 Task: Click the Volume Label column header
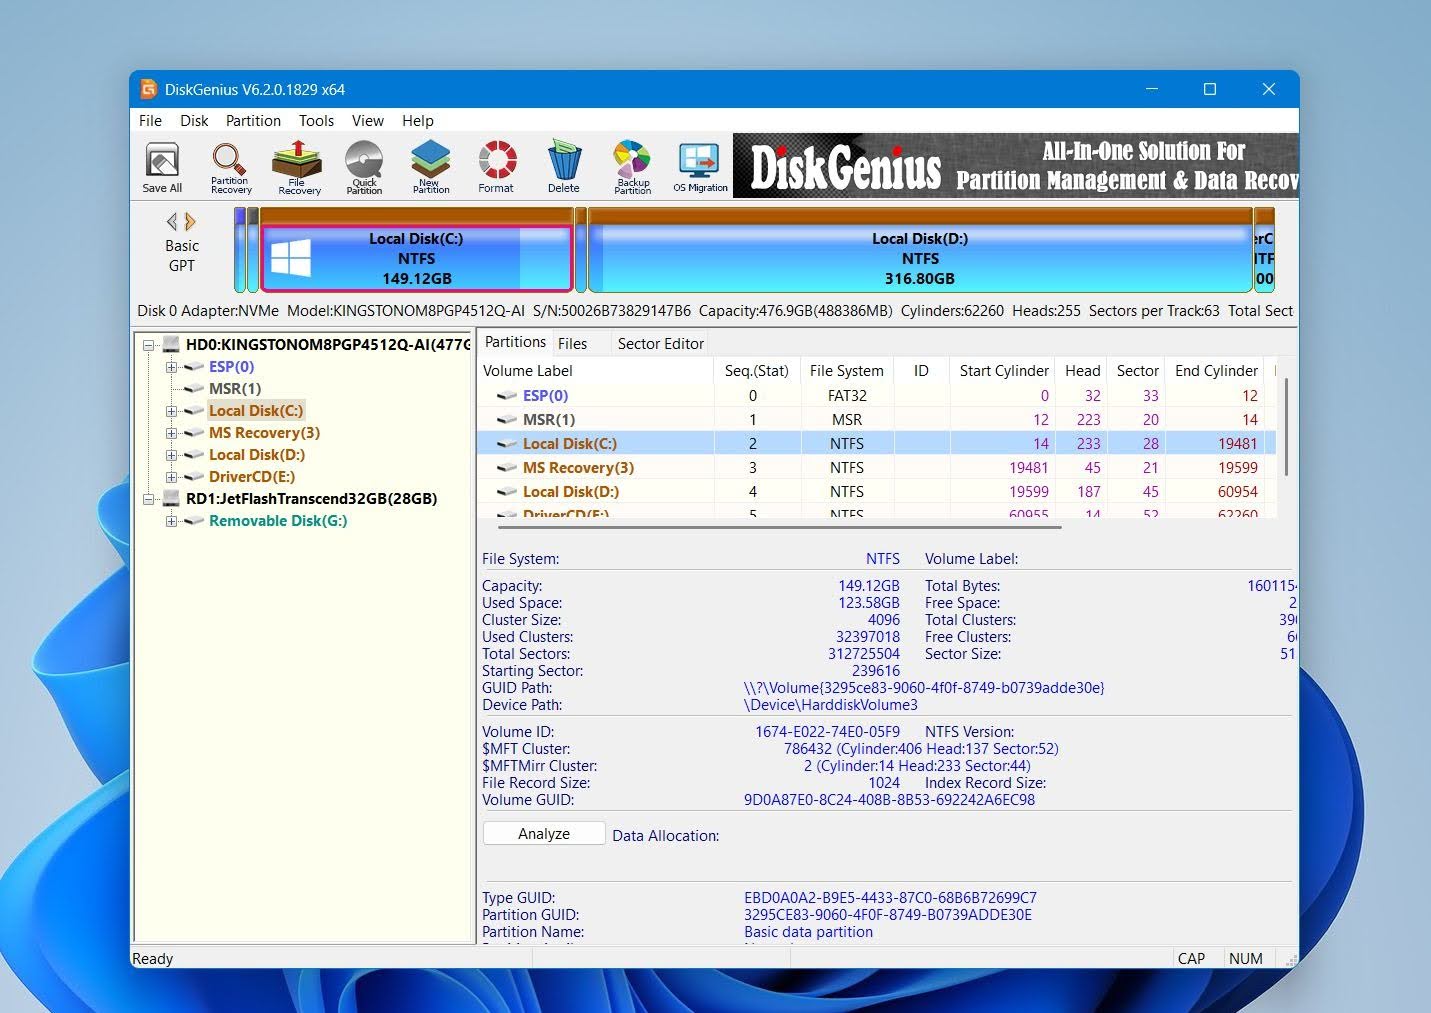[596, 371]
